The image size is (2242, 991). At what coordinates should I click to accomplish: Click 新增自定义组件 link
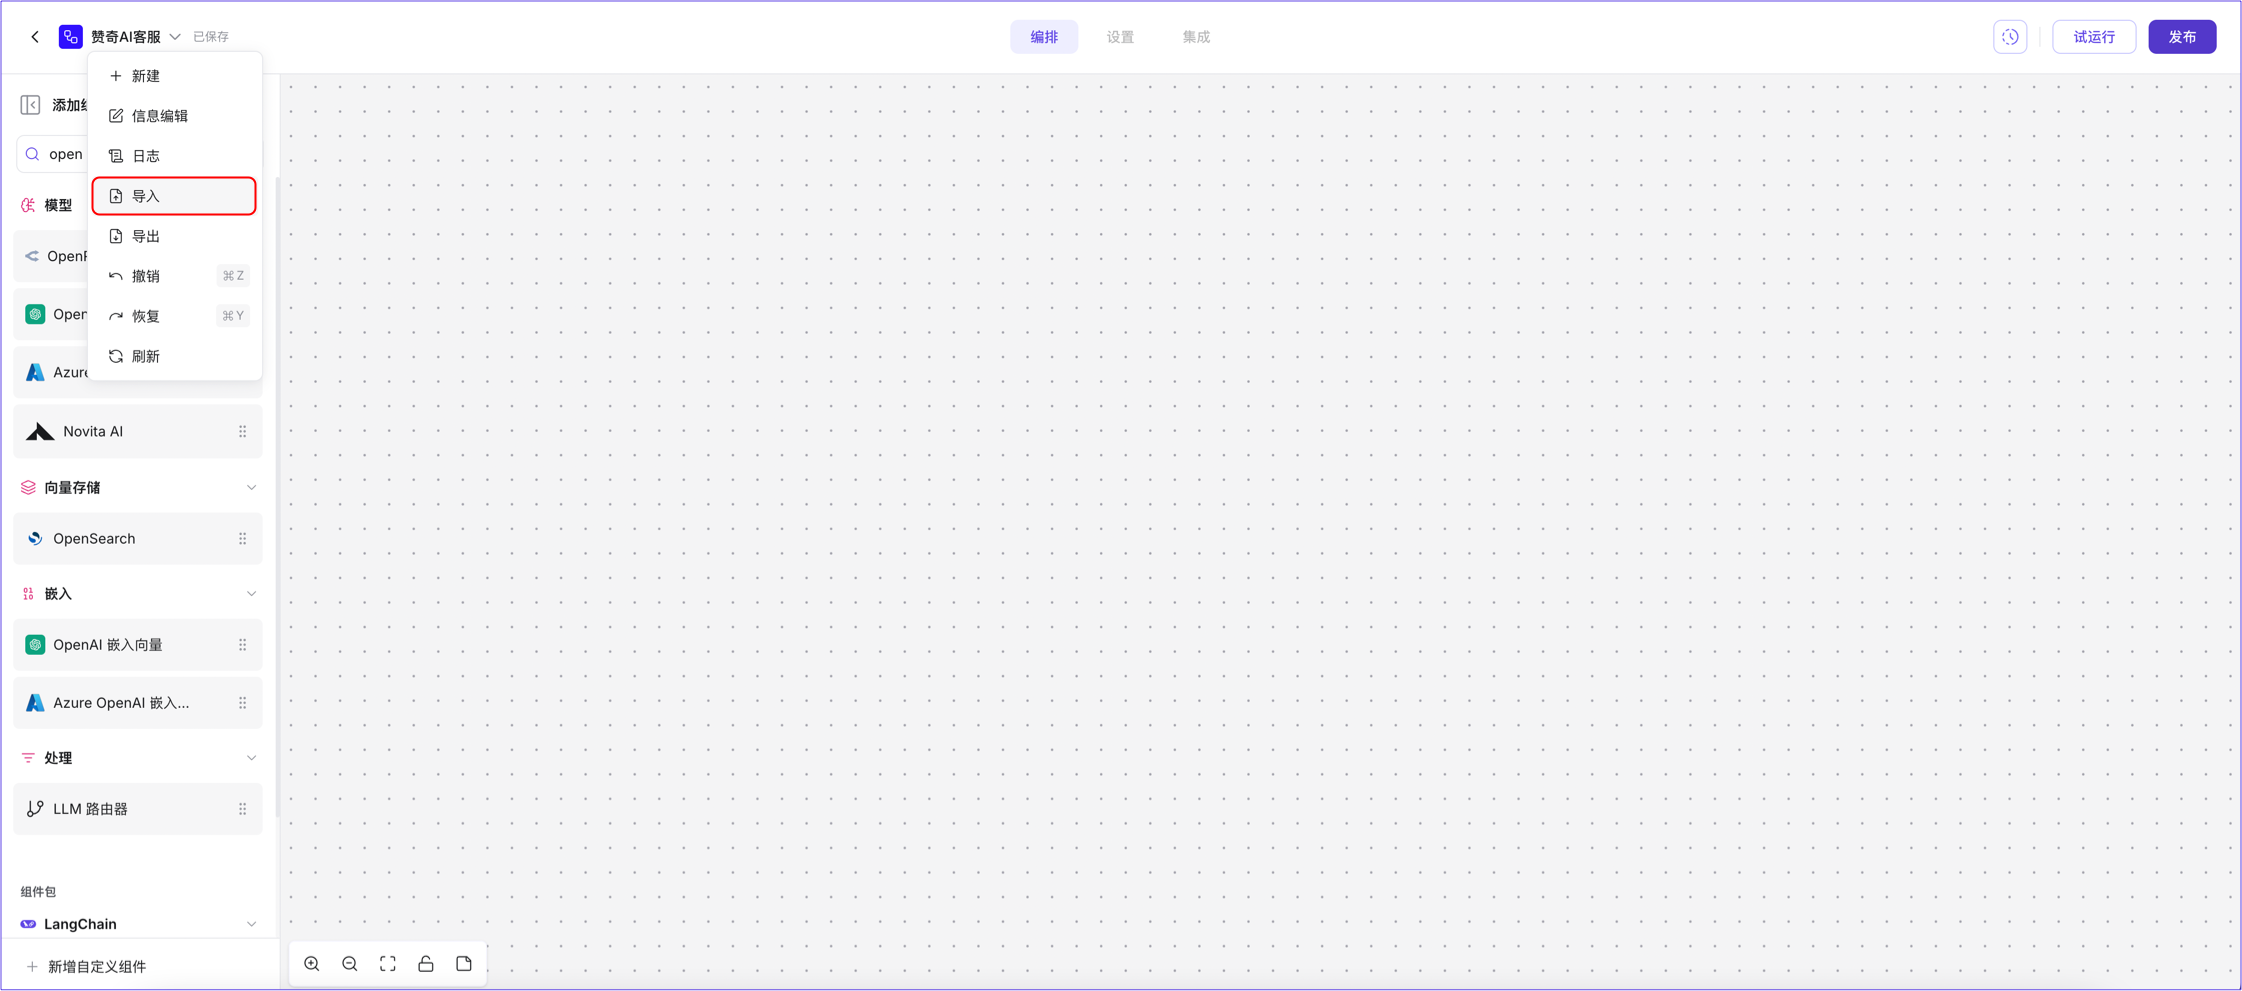[96, 966]
